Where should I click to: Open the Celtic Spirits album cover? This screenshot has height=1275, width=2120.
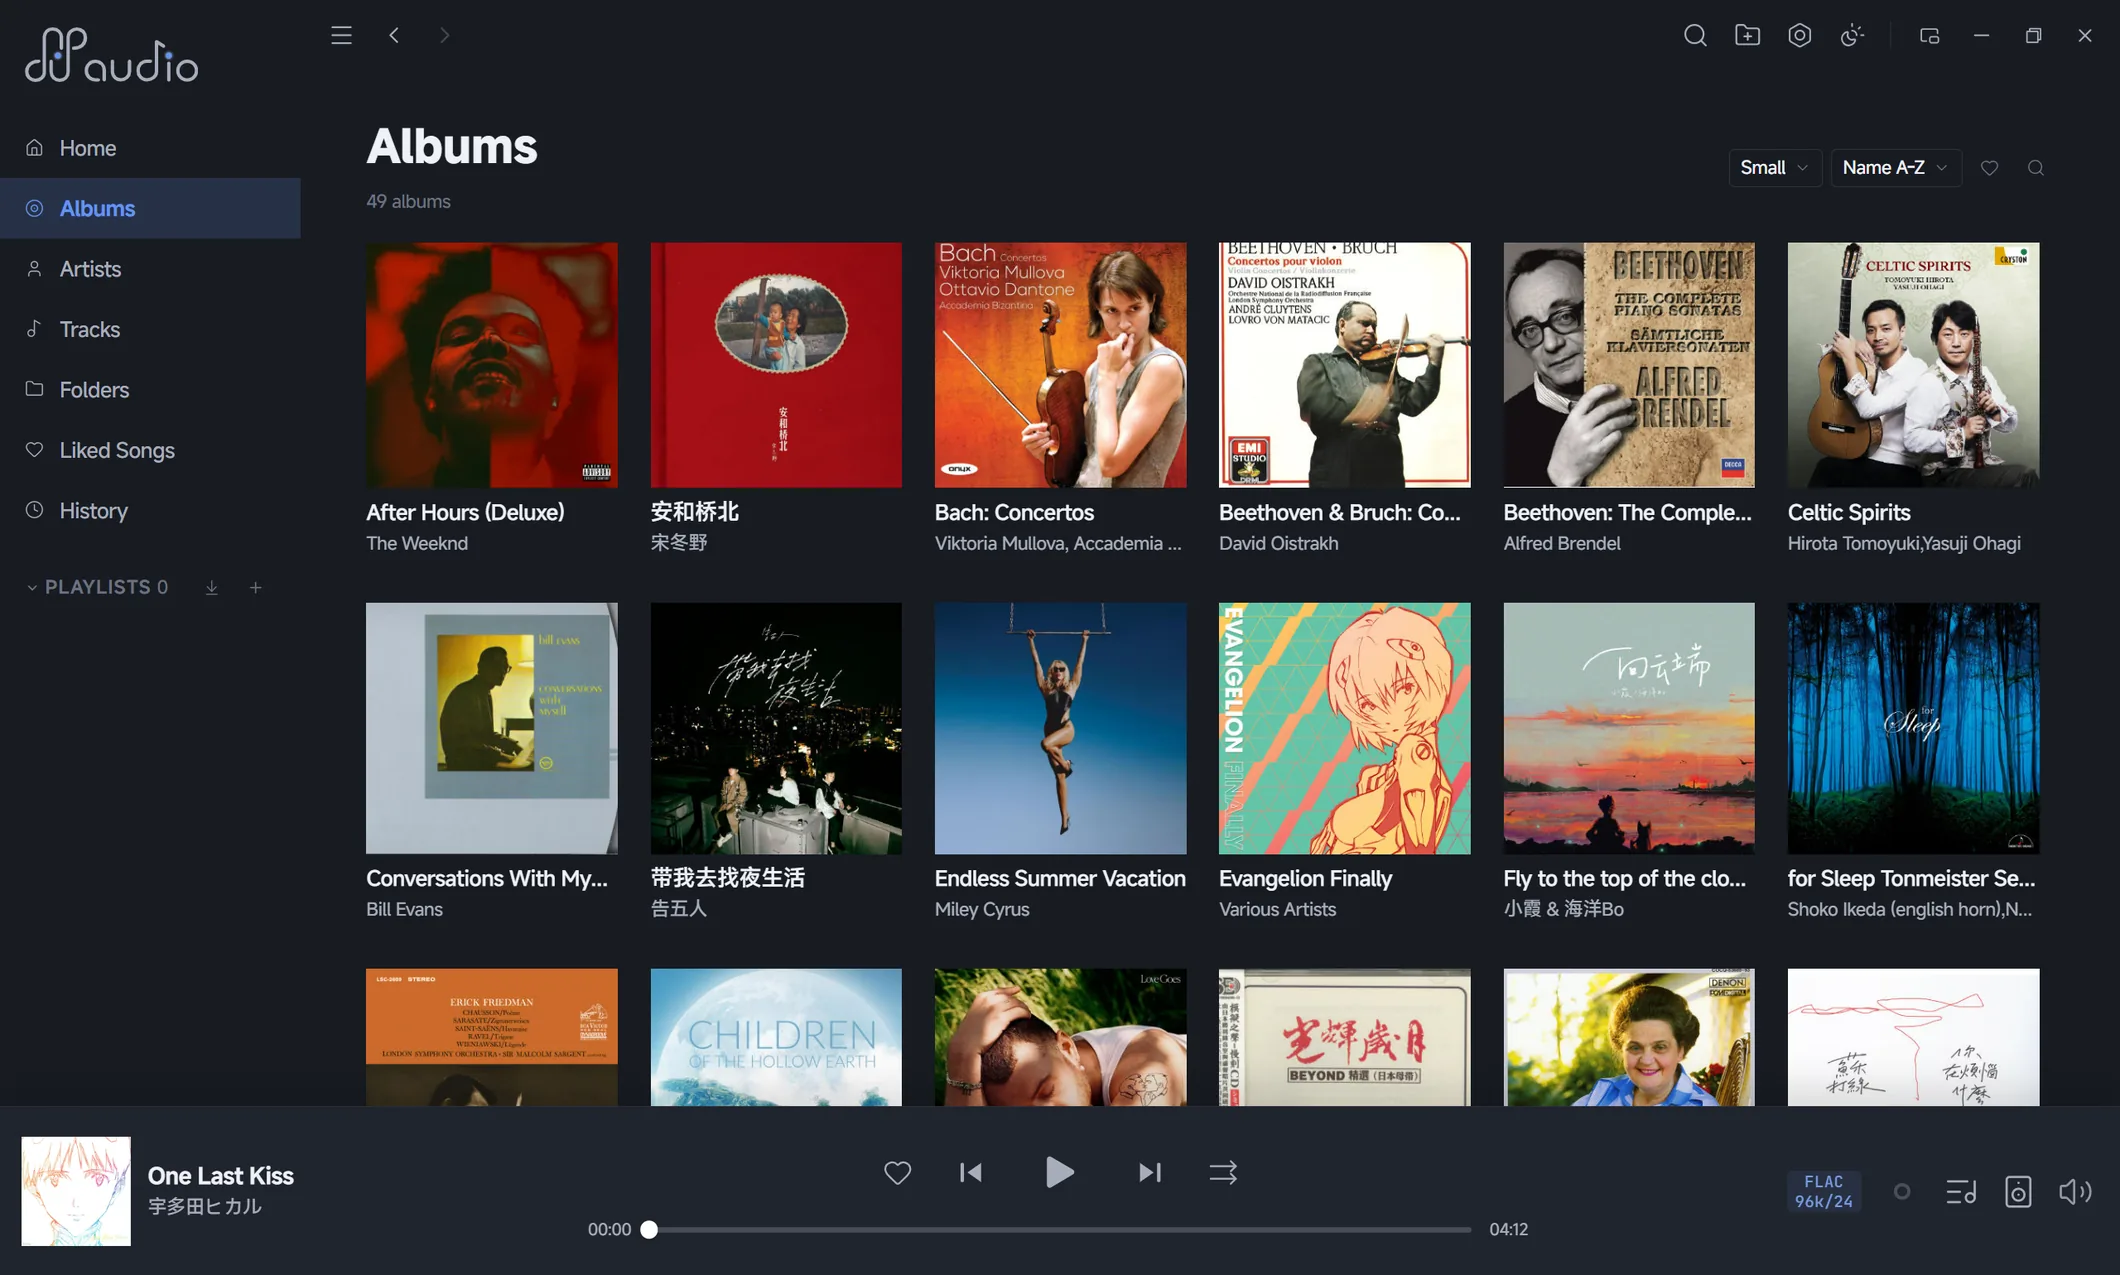pos(1913,365)
